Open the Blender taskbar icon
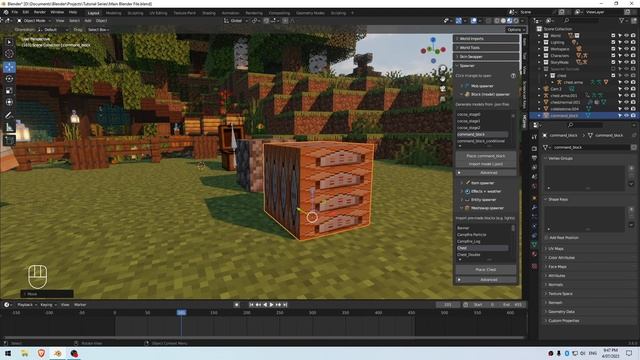This screenshot has height=360, width=640. (x=58, y=353)
